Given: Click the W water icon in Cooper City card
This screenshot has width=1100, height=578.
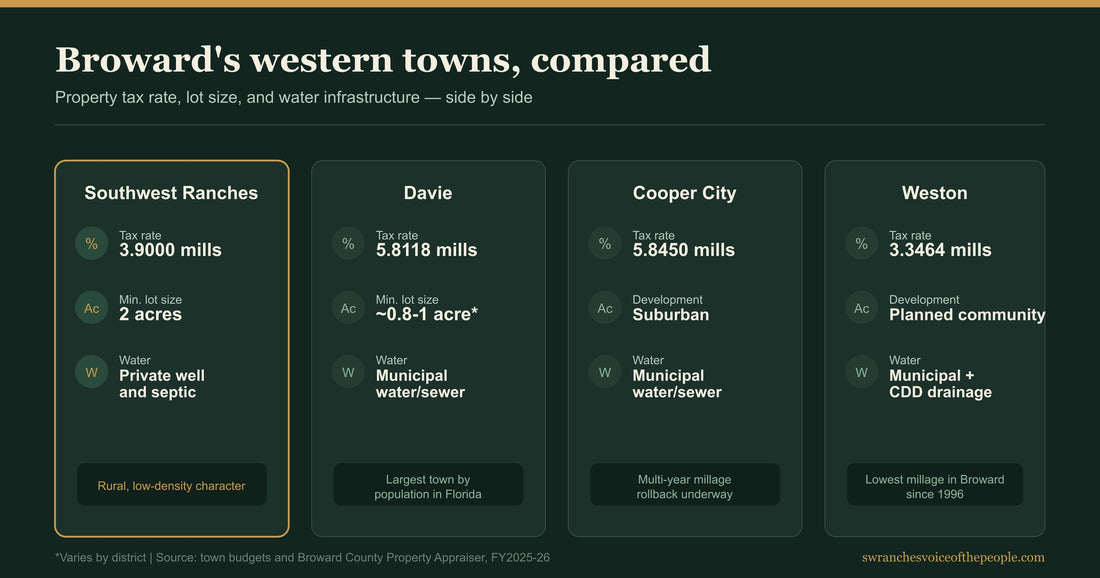Looking at the screenshot, I should pyautogui.click(x=605, y=372).
